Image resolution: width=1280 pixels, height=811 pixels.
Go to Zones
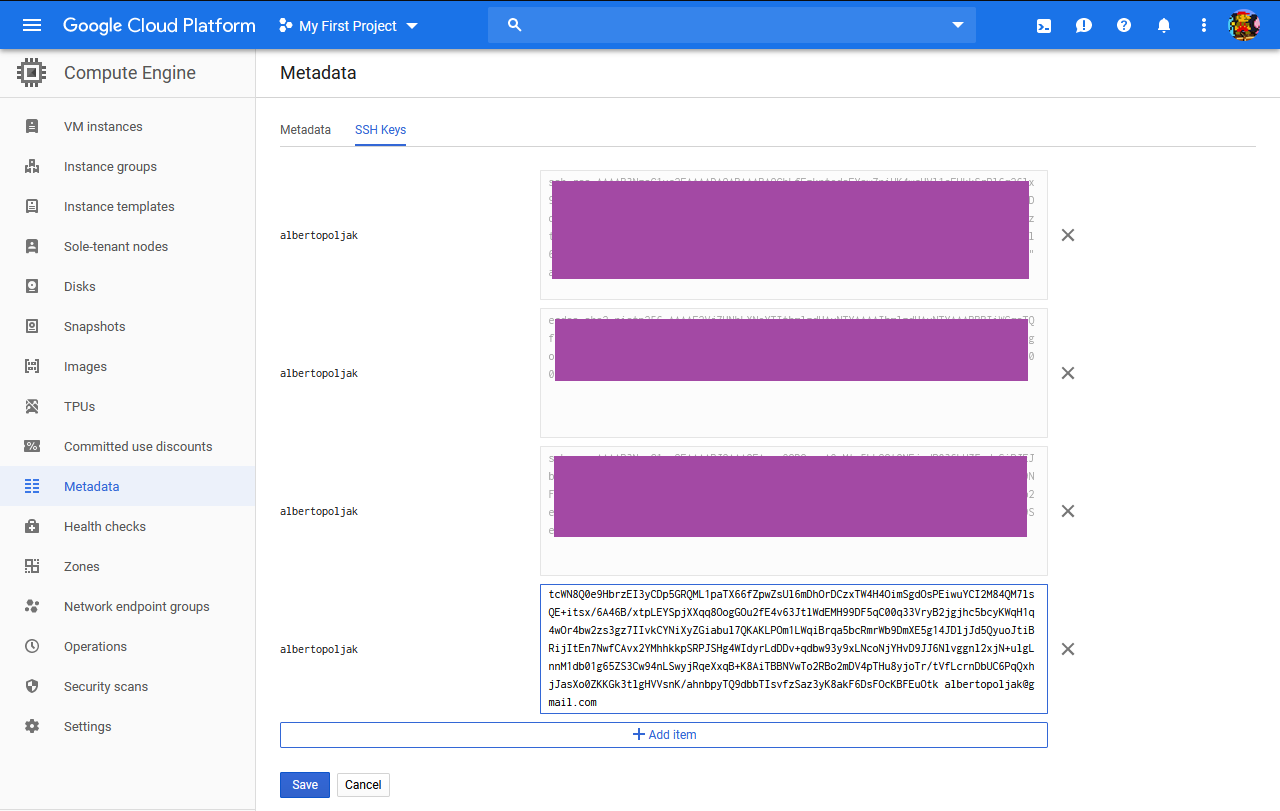[x=82, y=567]
